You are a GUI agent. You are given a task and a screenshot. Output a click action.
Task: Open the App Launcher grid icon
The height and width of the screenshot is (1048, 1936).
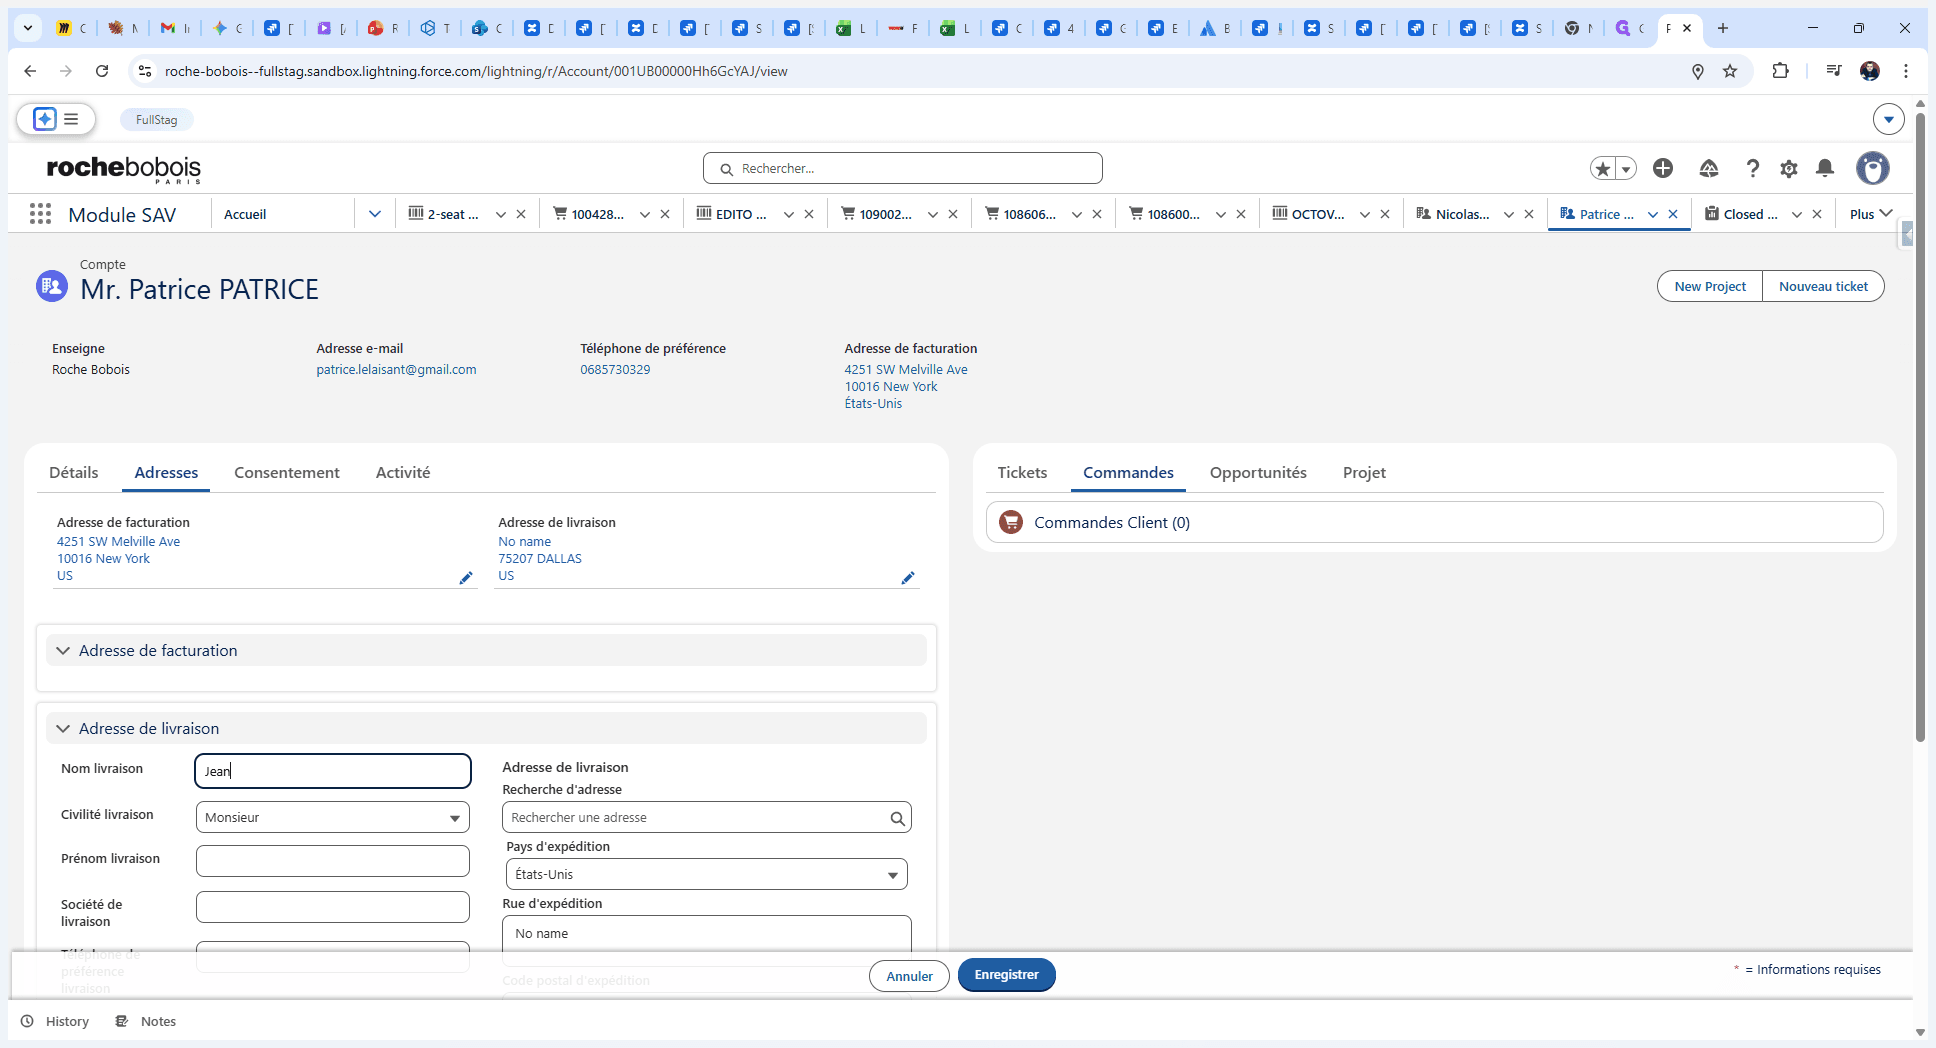click(x=40, y=214)
